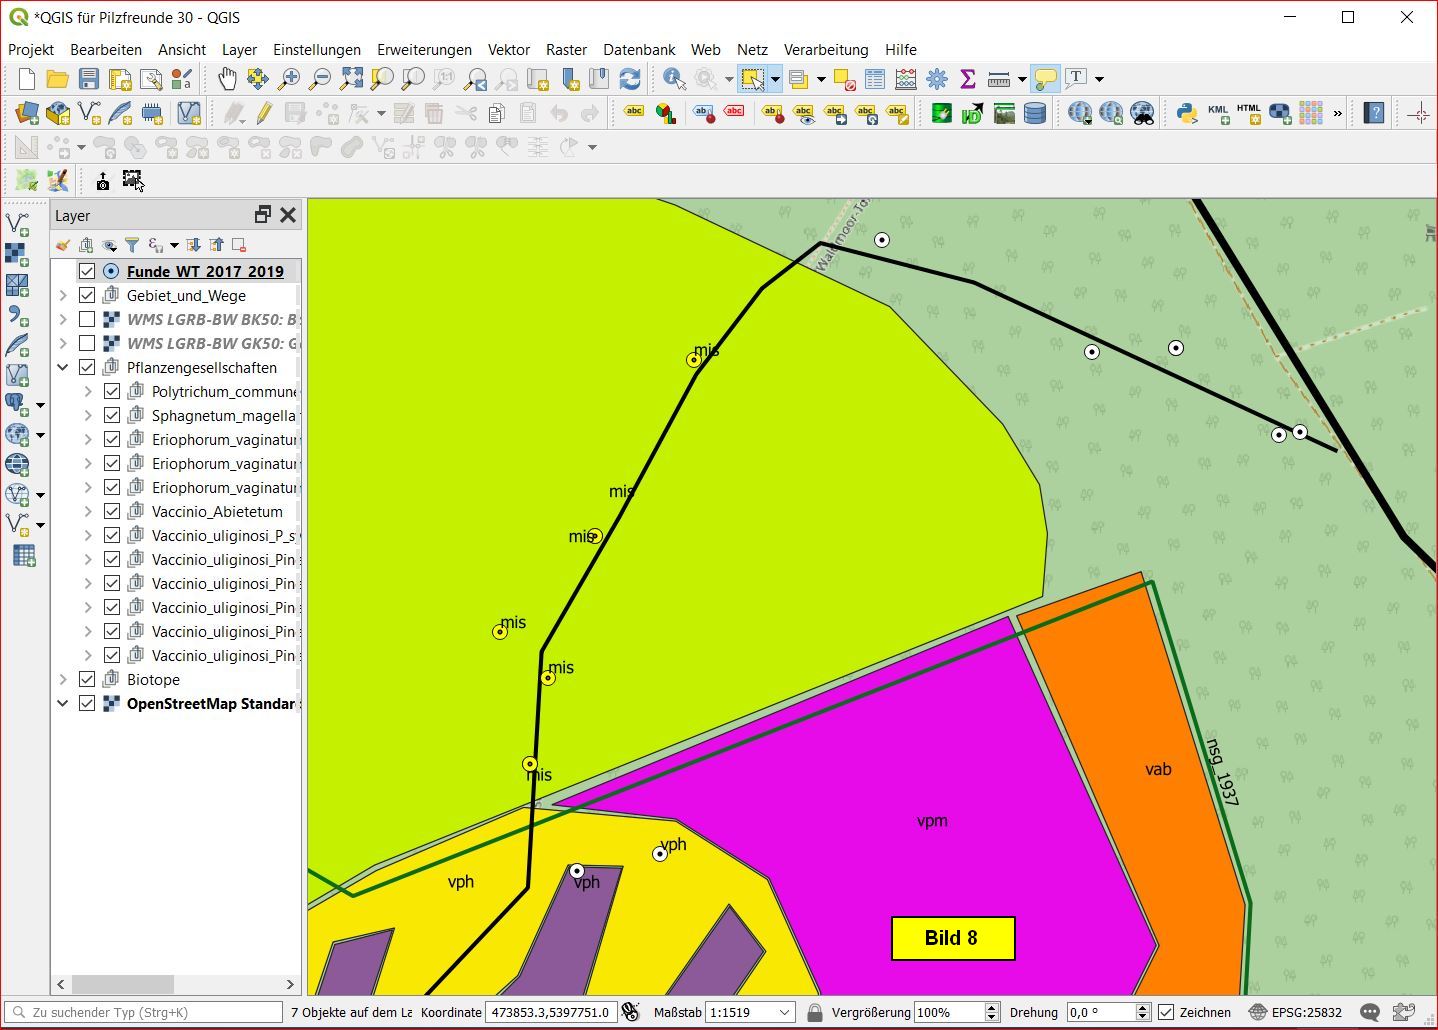Uncheck the Biotope layer visibility
This screenshot has width=1438, height=1030.
click(x=87, y=679)
